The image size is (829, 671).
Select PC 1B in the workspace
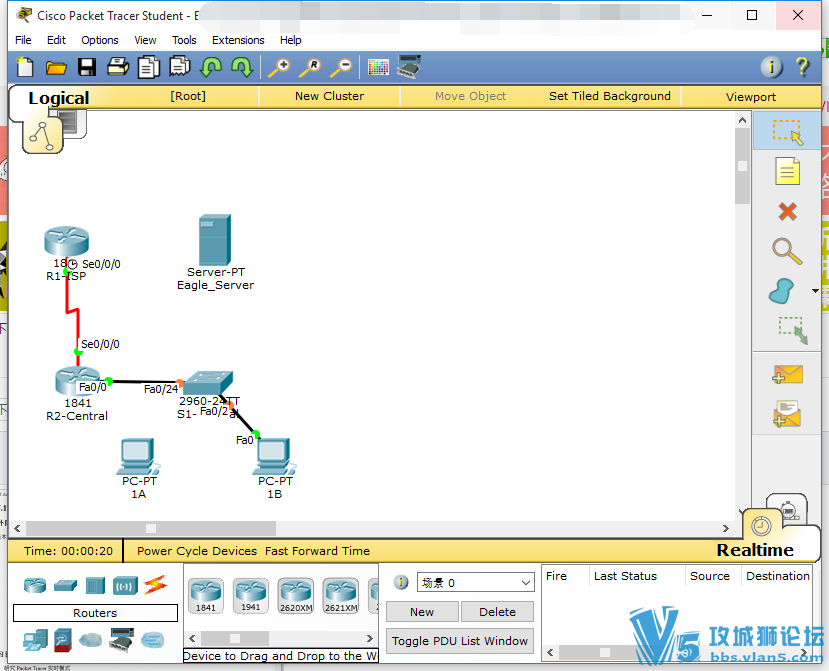pos(274,457)
